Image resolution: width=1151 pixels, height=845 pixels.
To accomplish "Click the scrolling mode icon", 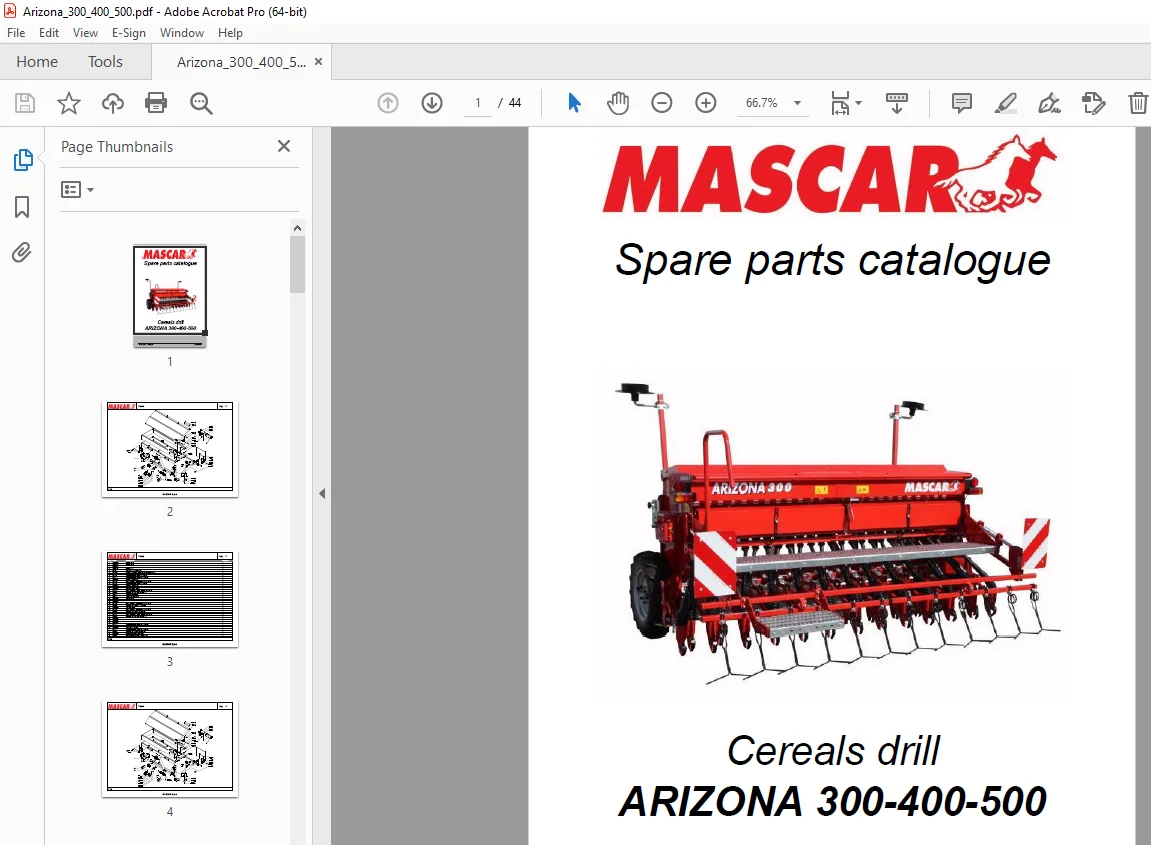I will point(896,103).
